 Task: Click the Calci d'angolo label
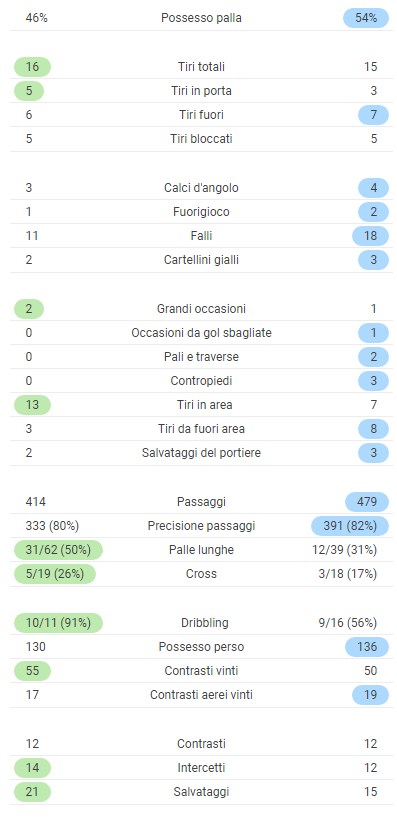click(201, 188)
